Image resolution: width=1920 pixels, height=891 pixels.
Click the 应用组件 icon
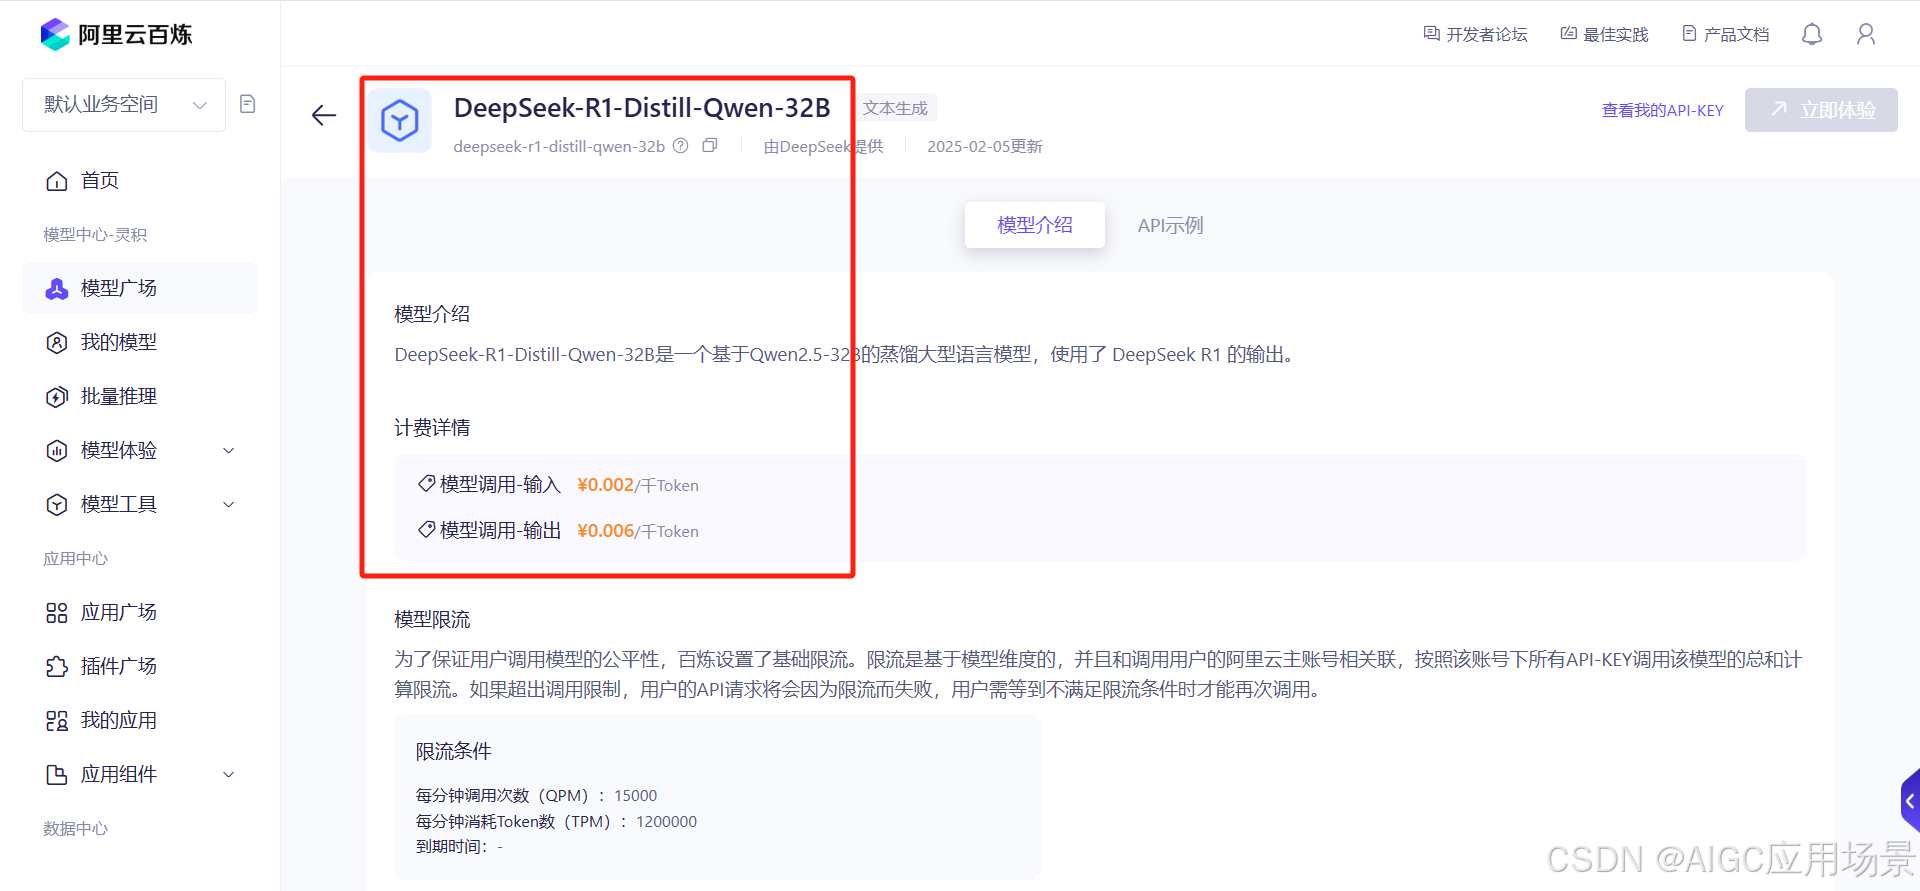coord(57,775)
